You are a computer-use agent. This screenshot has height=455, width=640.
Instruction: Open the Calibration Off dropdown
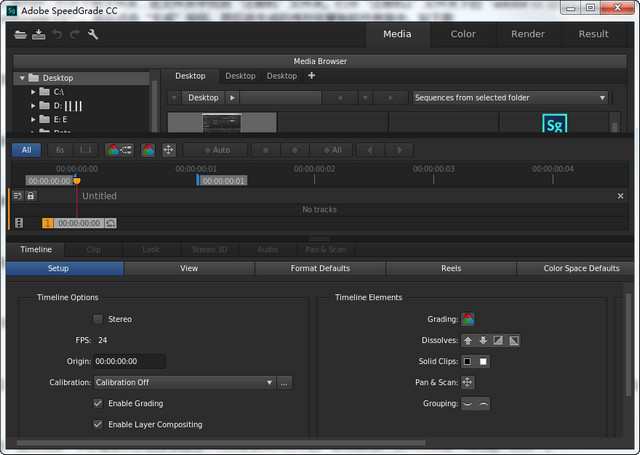tap(185, 382)
